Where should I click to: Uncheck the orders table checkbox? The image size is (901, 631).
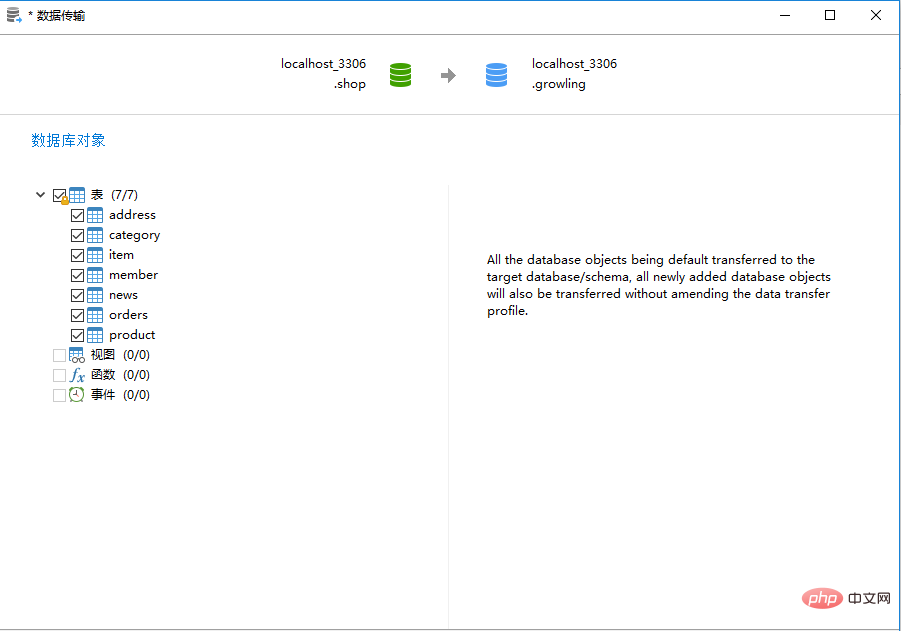78,316
